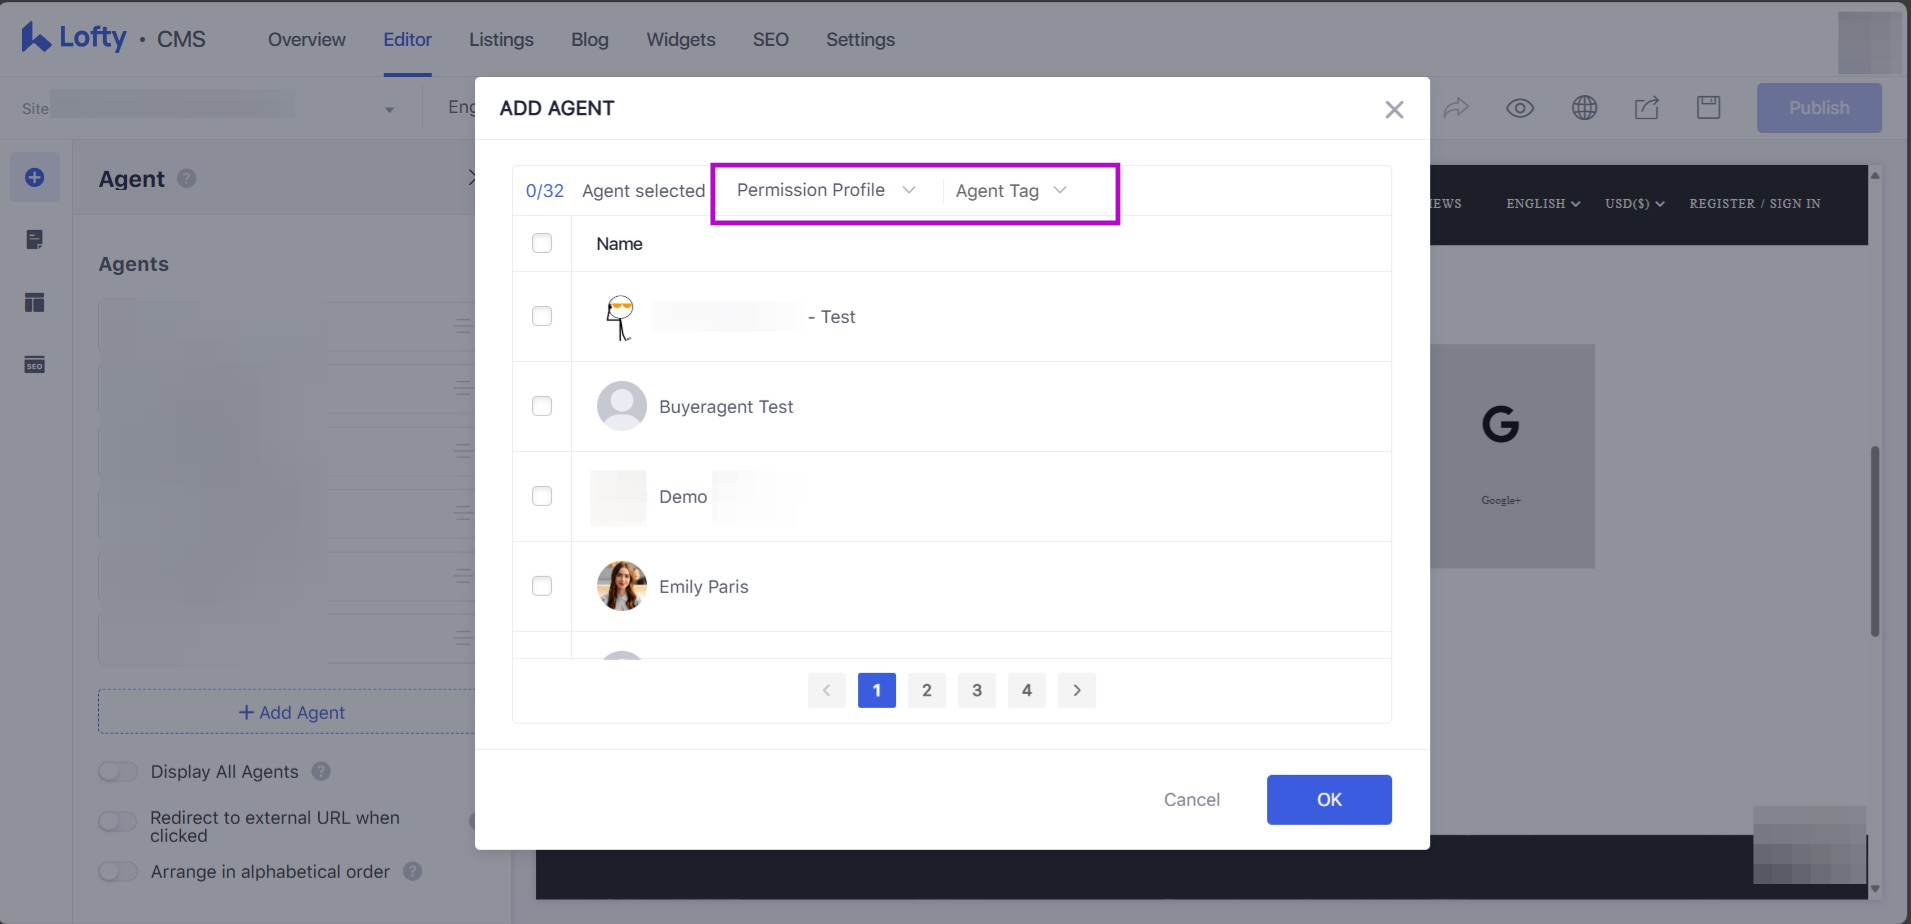Open the SEO icon in left sidebar
1911x924 pixels.
(35, 365)
